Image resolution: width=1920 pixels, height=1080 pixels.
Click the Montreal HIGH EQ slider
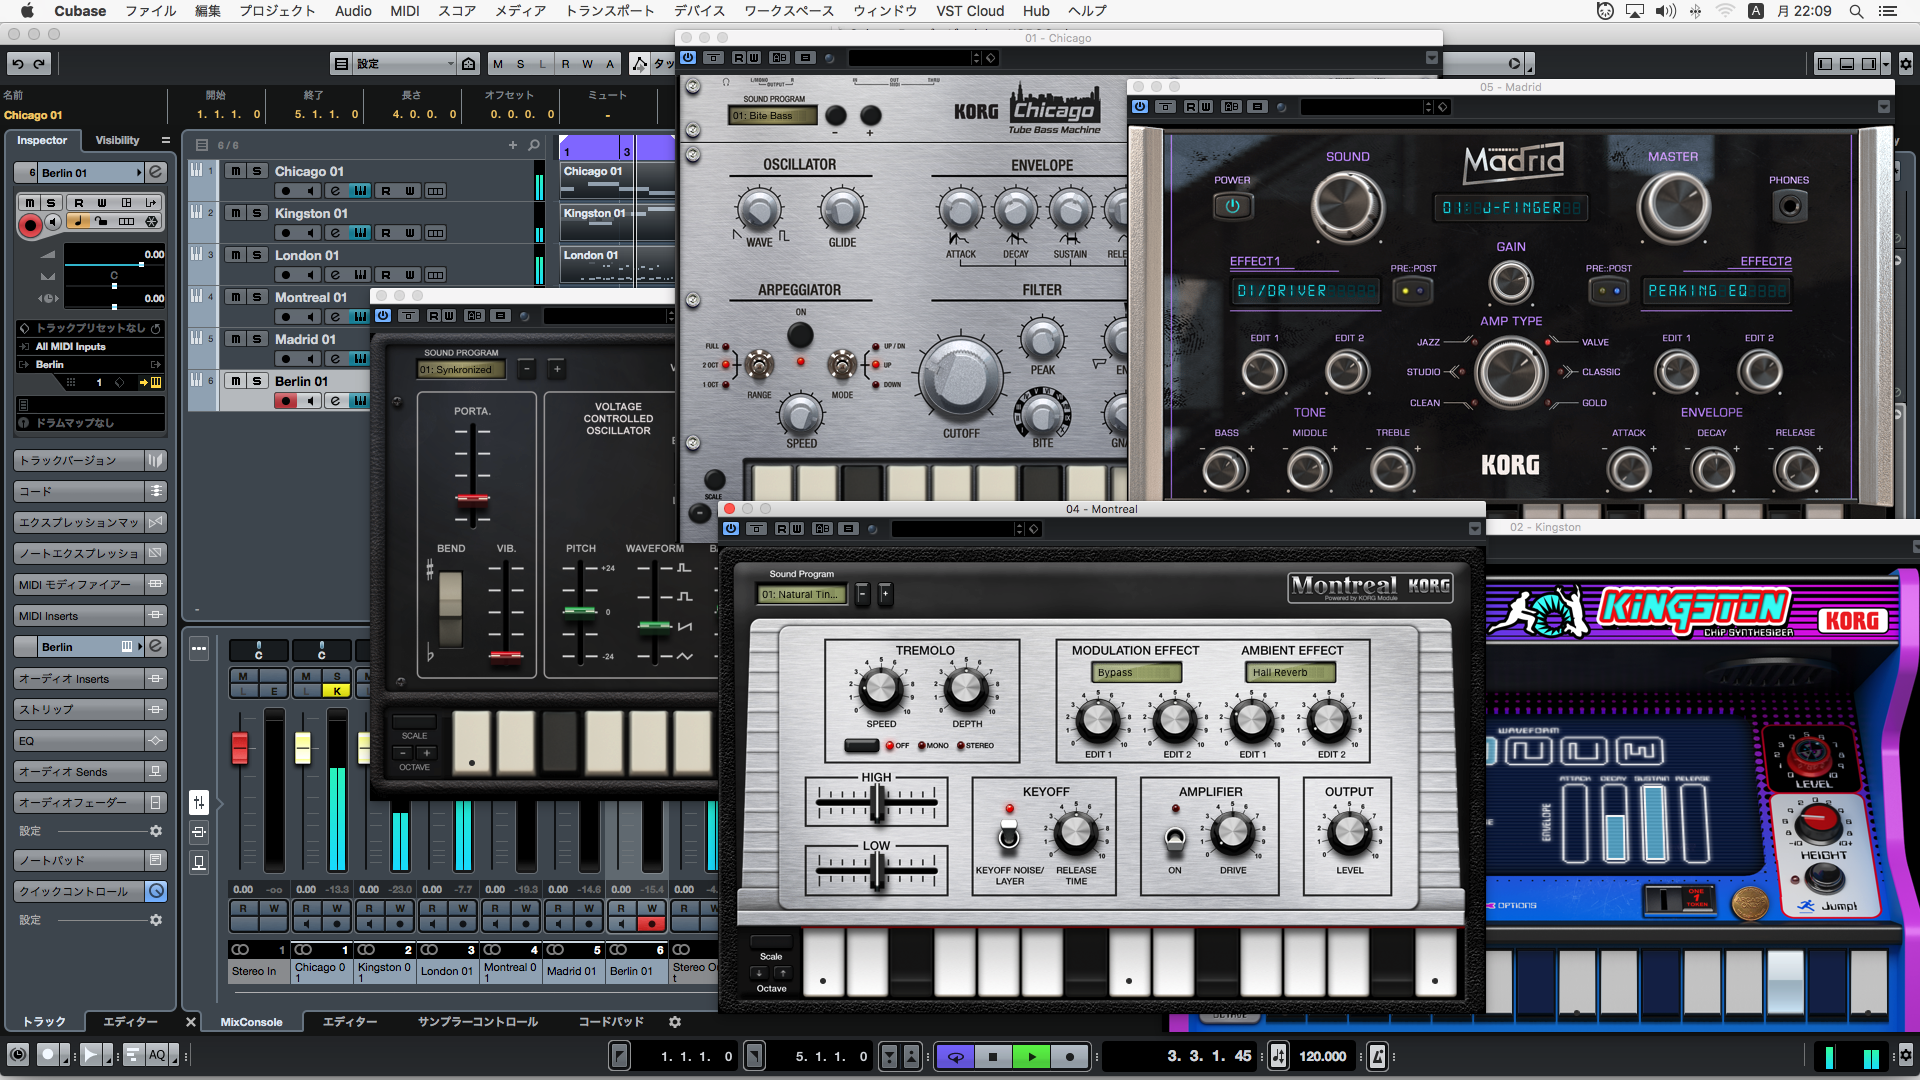pos(877,803)
